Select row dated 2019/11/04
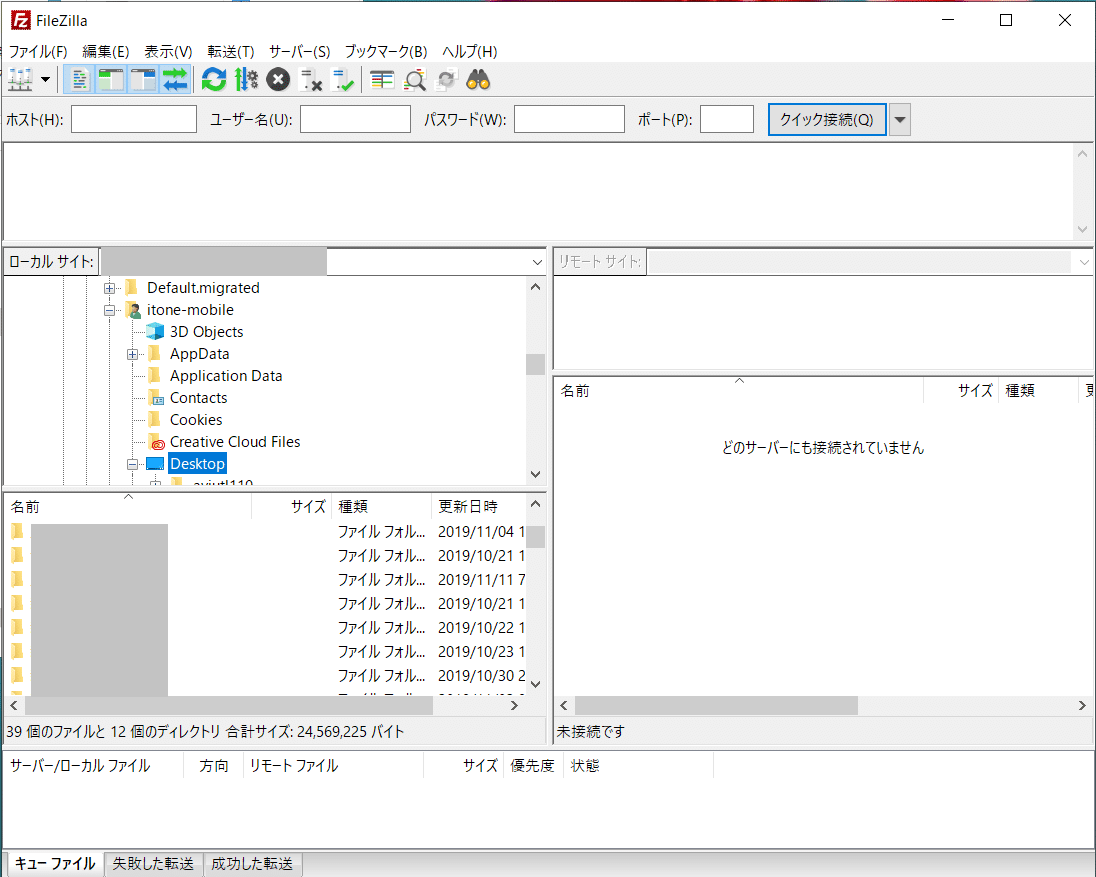Viewport: 1096px width, 877px height. pyautogui.click(x=267, y=532)
